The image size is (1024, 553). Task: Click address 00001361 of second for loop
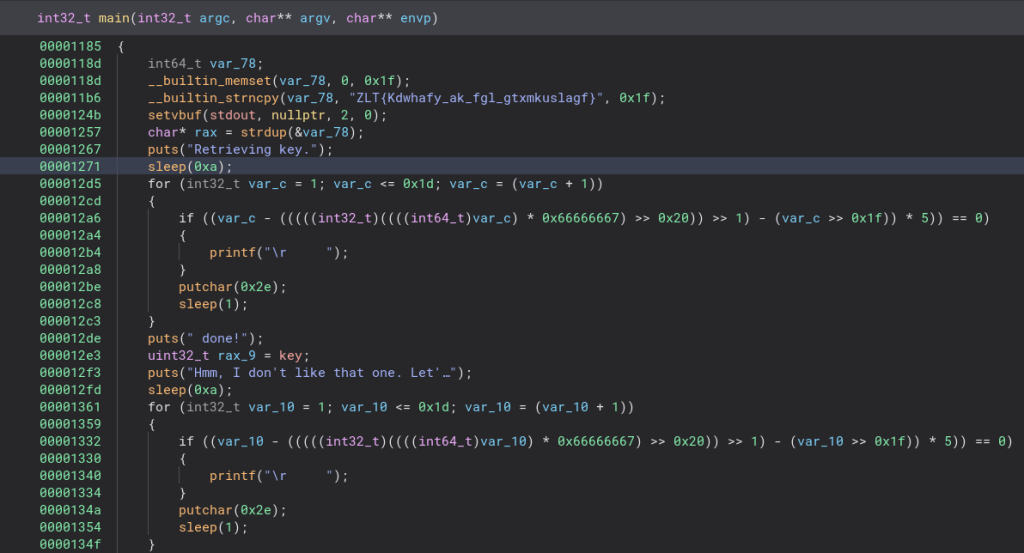(70, 407)
